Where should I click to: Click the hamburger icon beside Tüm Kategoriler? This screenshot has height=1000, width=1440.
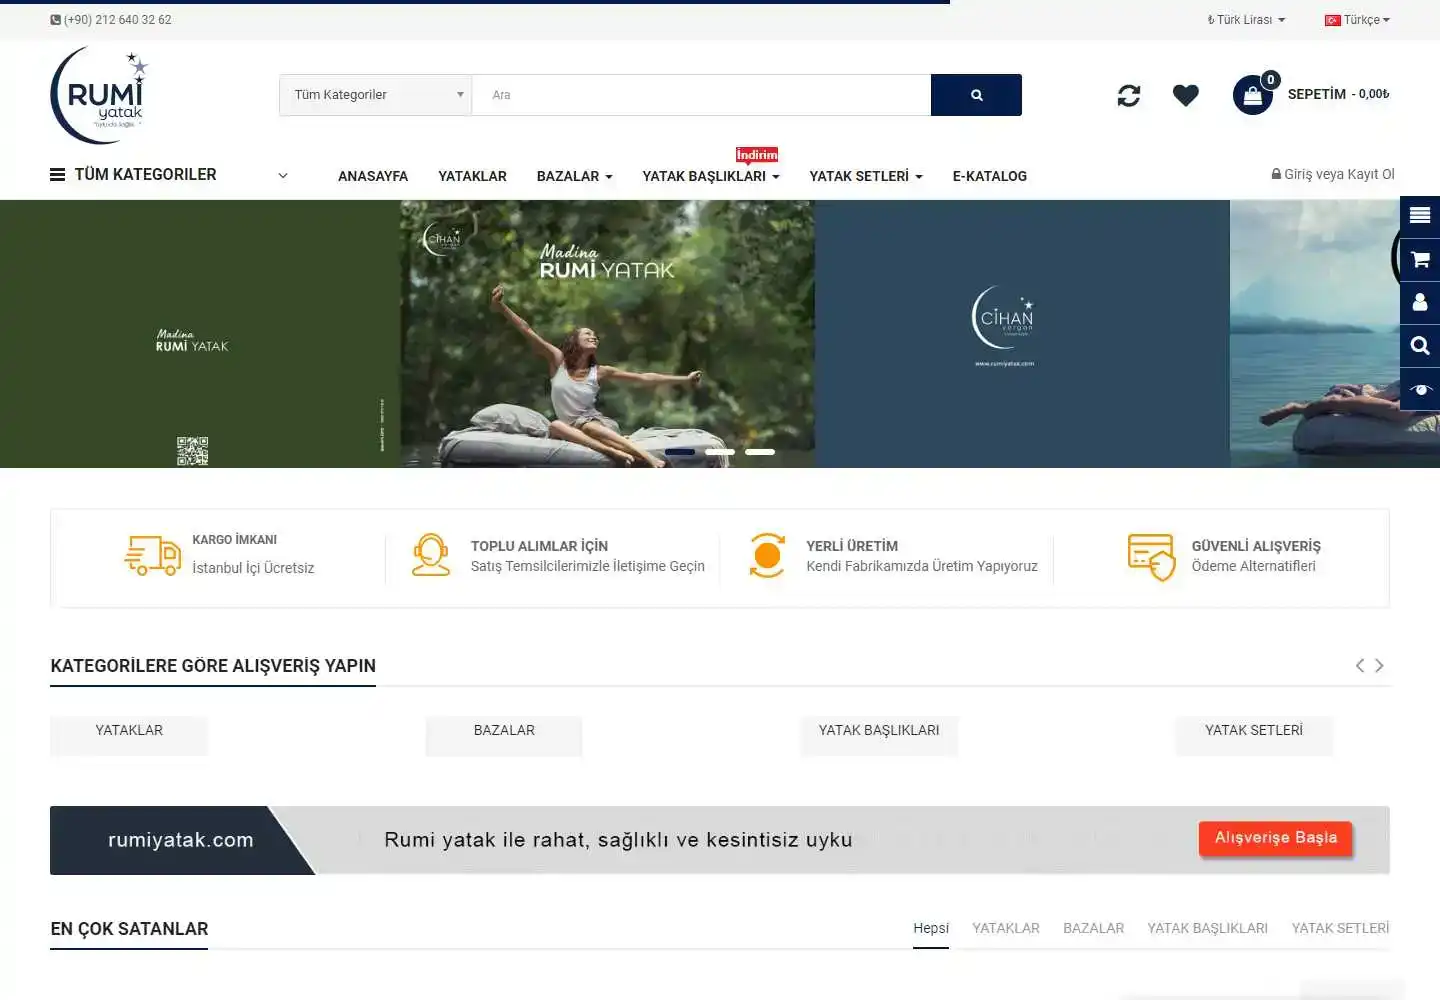point(58,175)
